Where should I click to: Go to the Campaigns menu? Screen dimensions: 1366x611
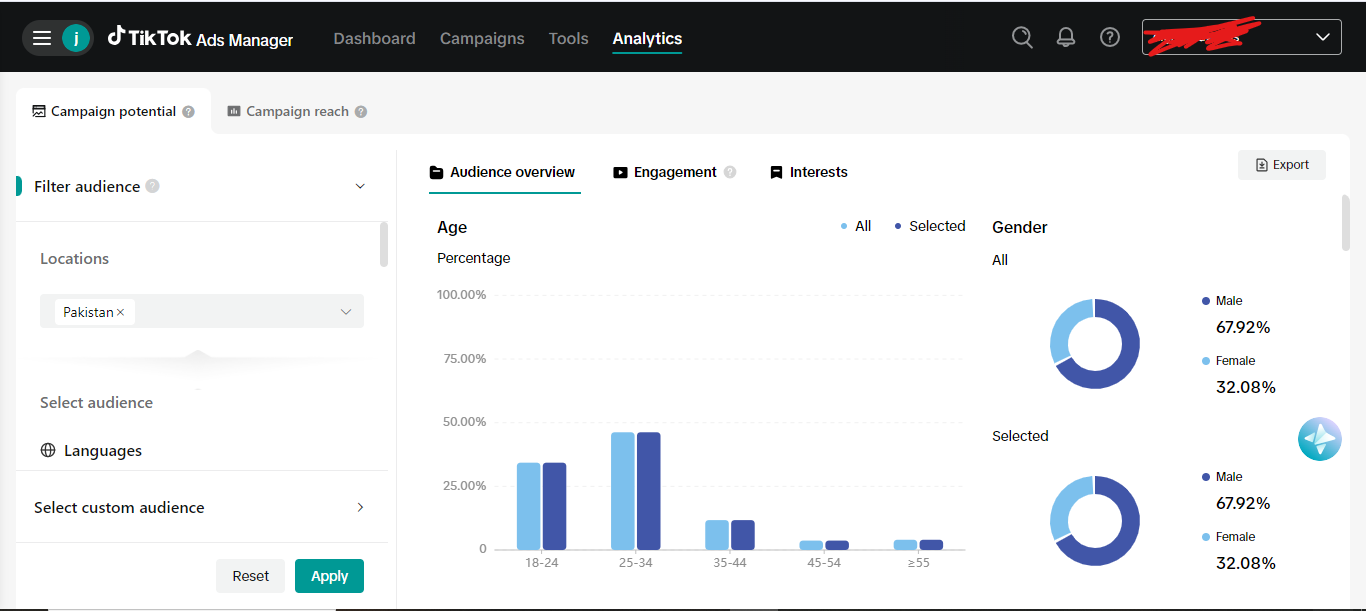point(482,38)
